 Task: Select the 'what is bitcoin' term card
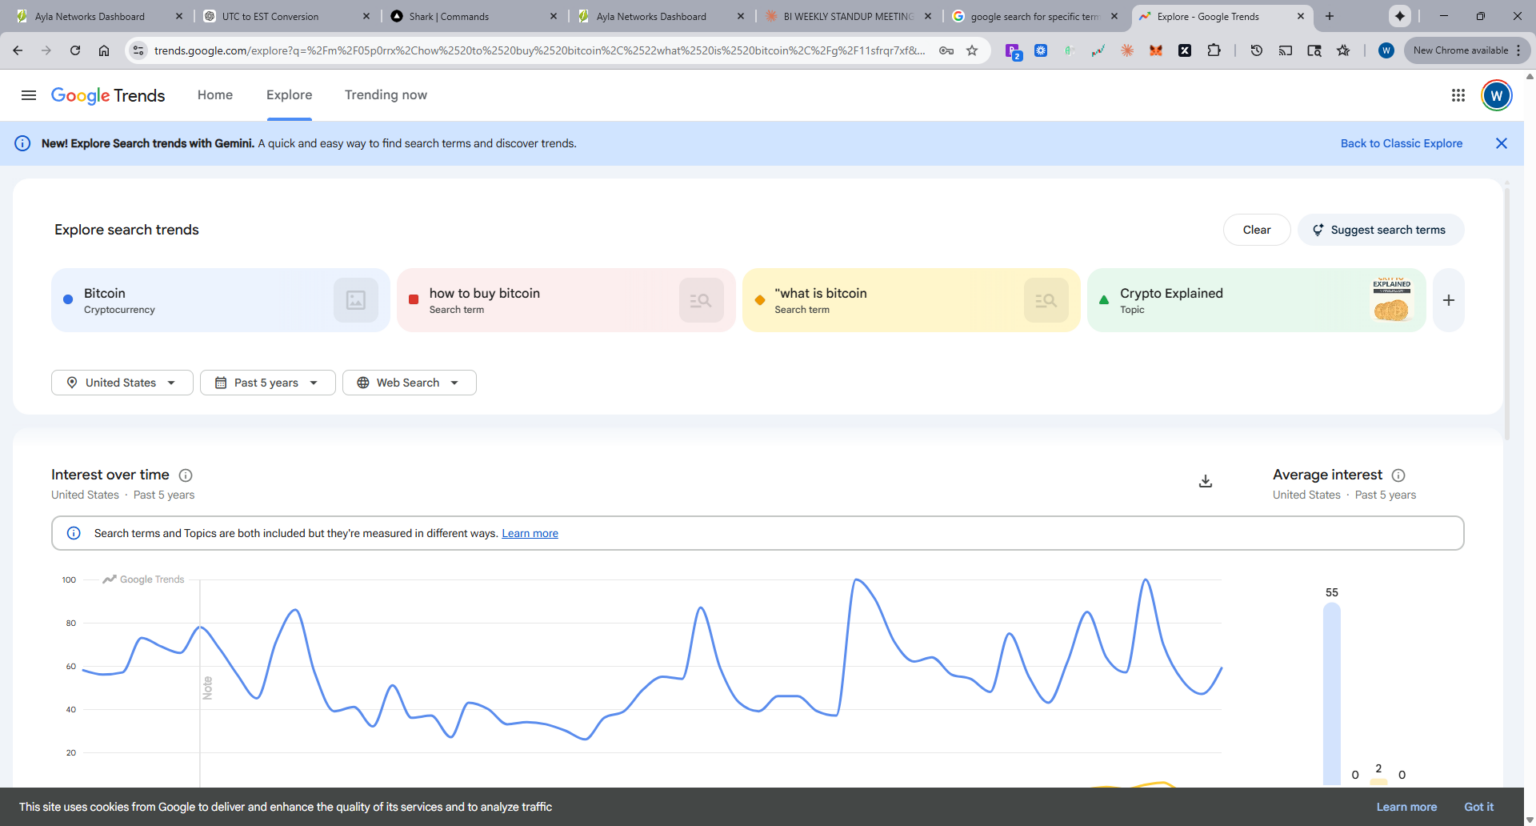pos(911,300)
